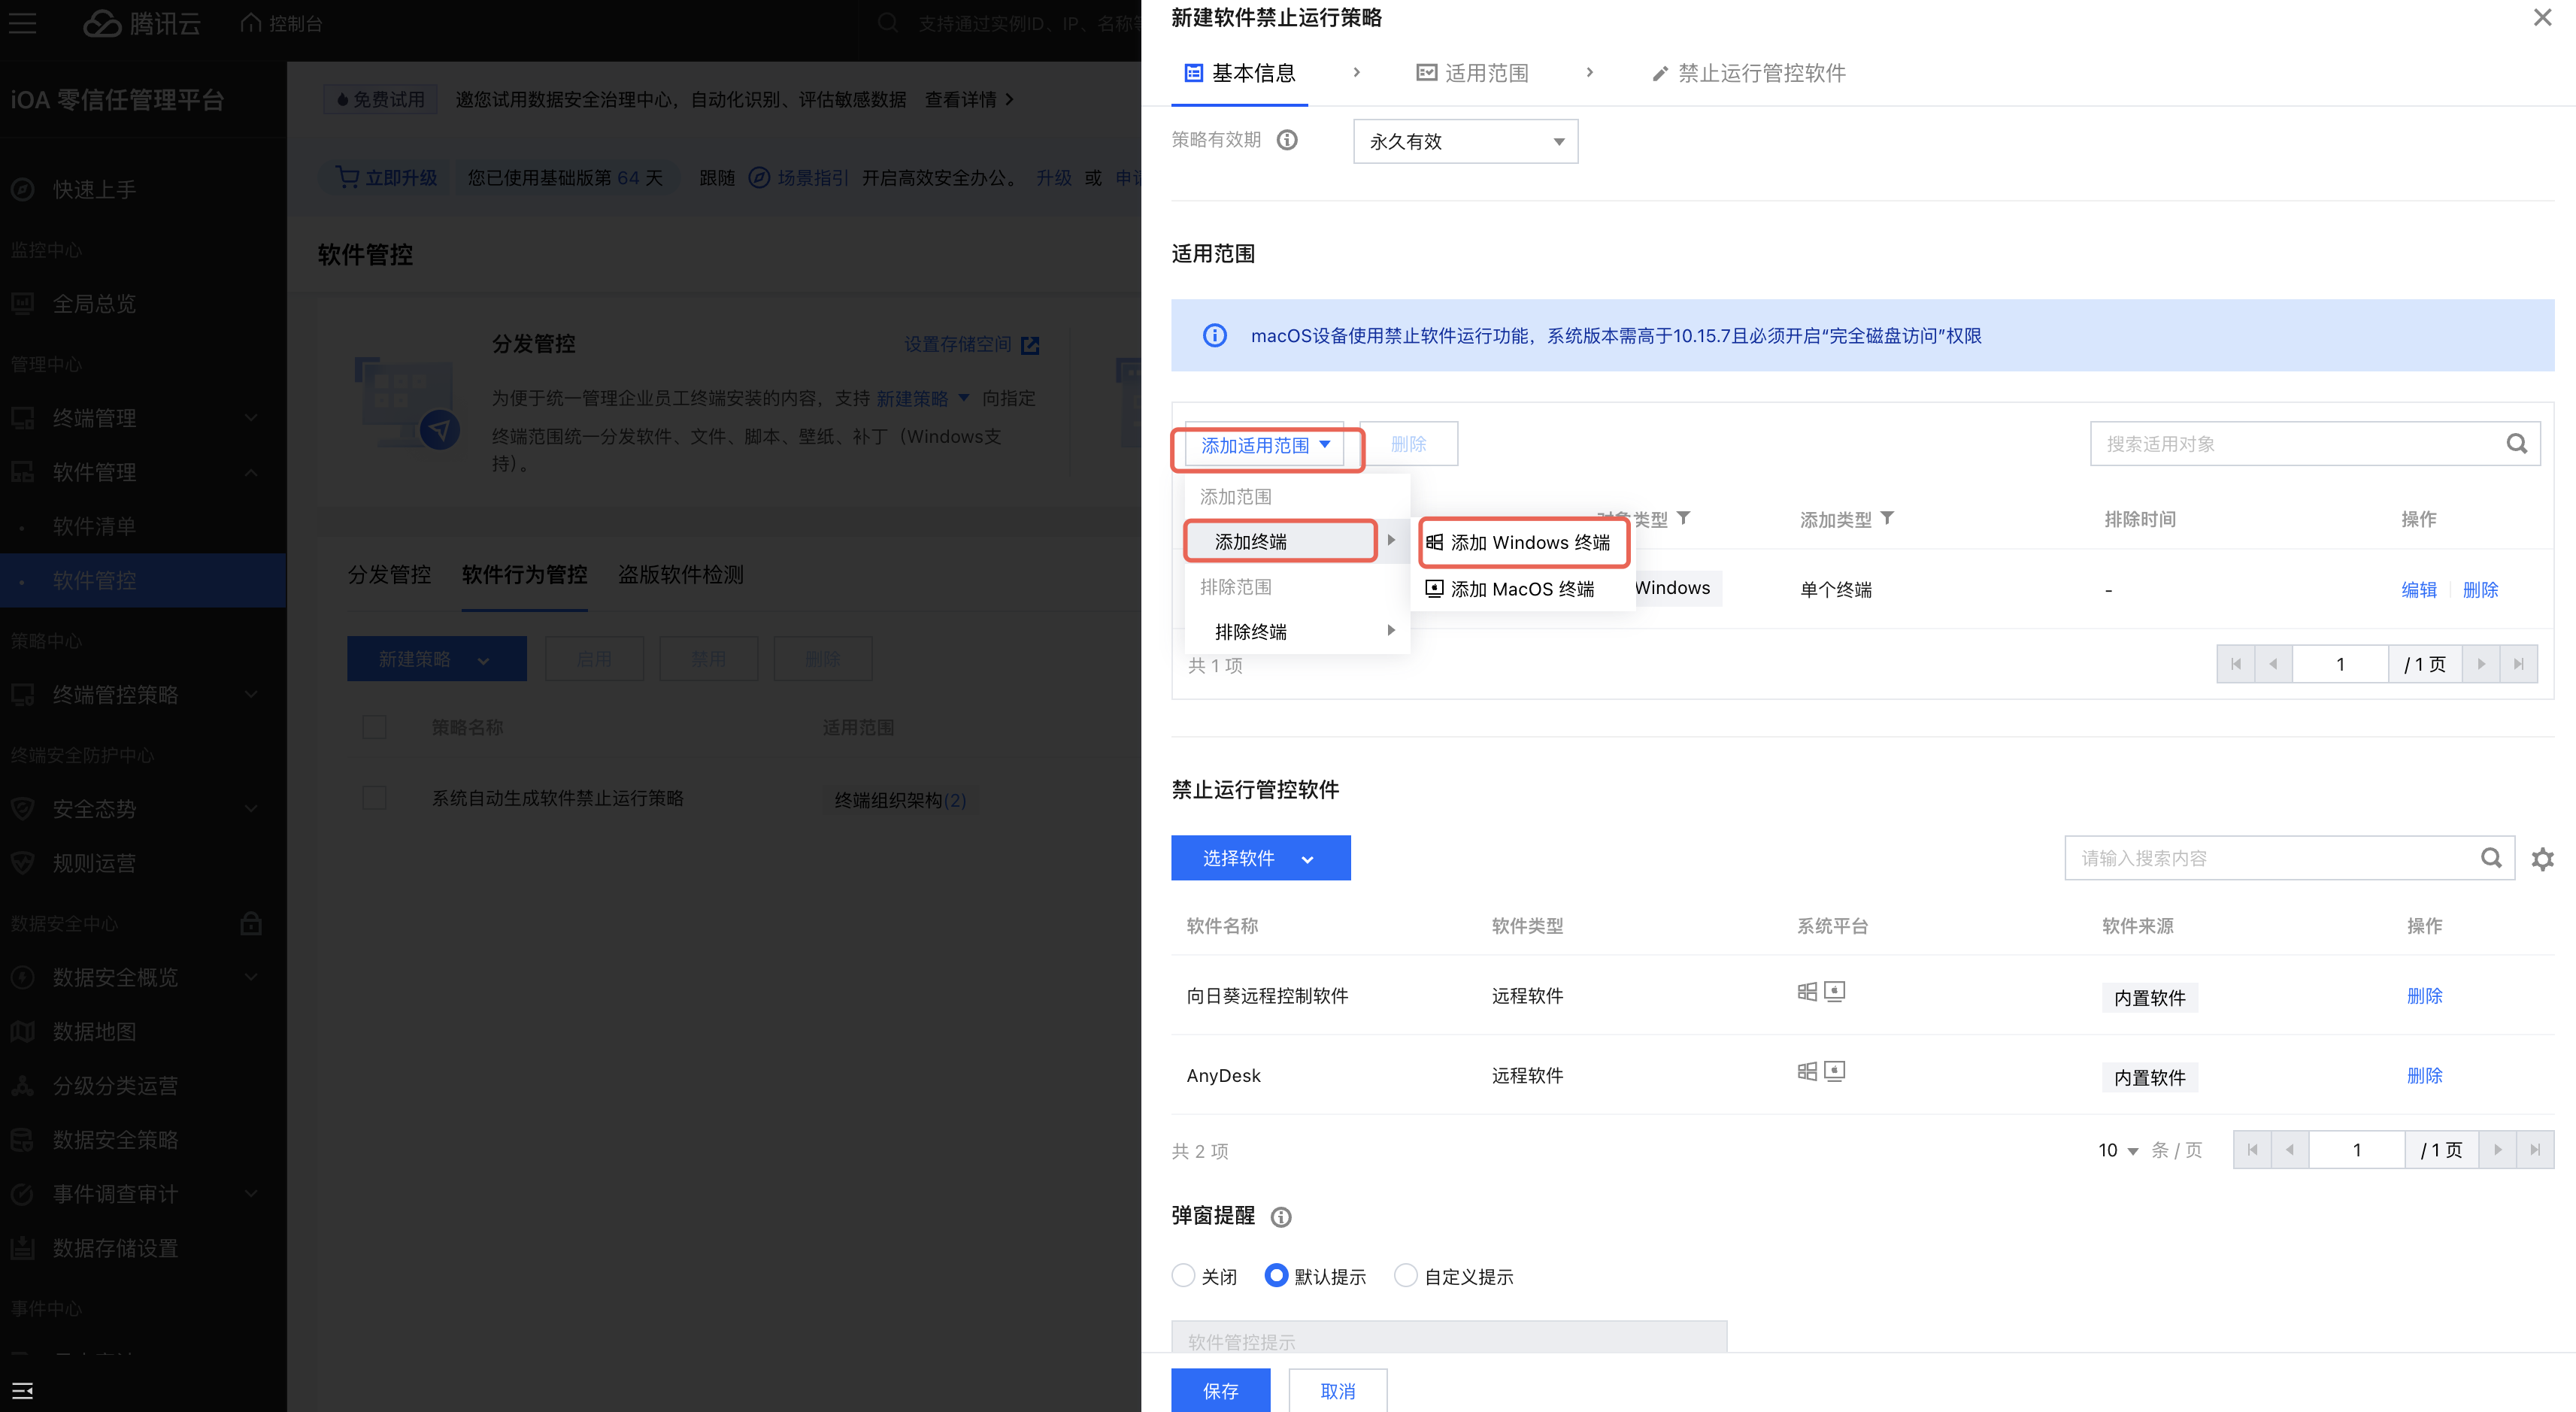
Task: Select the 自定义提示 radio option
Action: tap(1405, 1276)
